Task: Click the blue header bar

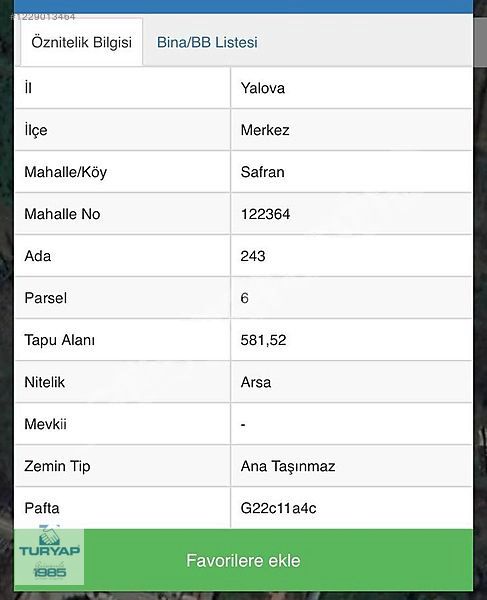Action: [243, 6]
